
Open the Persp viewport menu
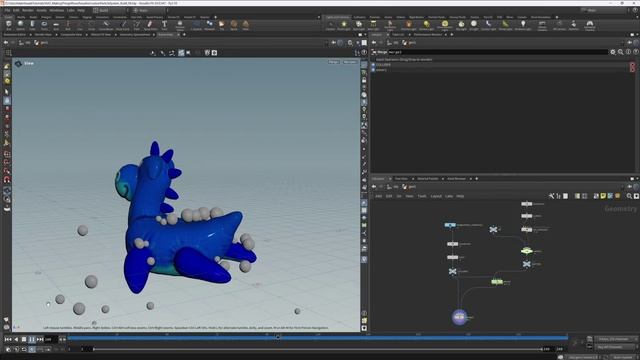click(x=333, y=62)
